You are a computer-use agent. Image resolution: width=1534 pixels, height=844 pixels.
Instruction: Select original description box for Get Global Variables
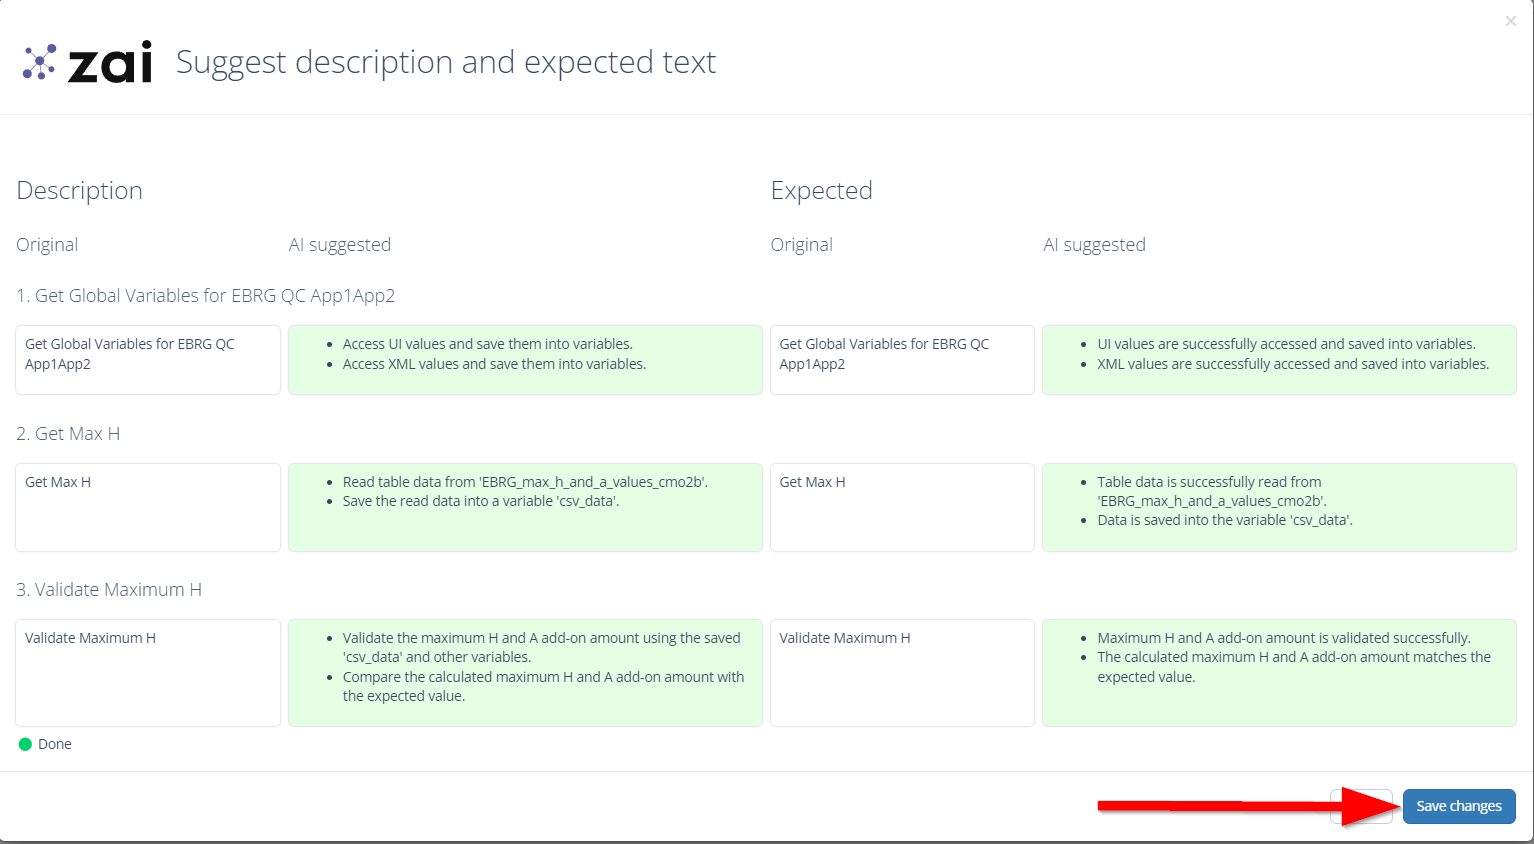[148, 360]
